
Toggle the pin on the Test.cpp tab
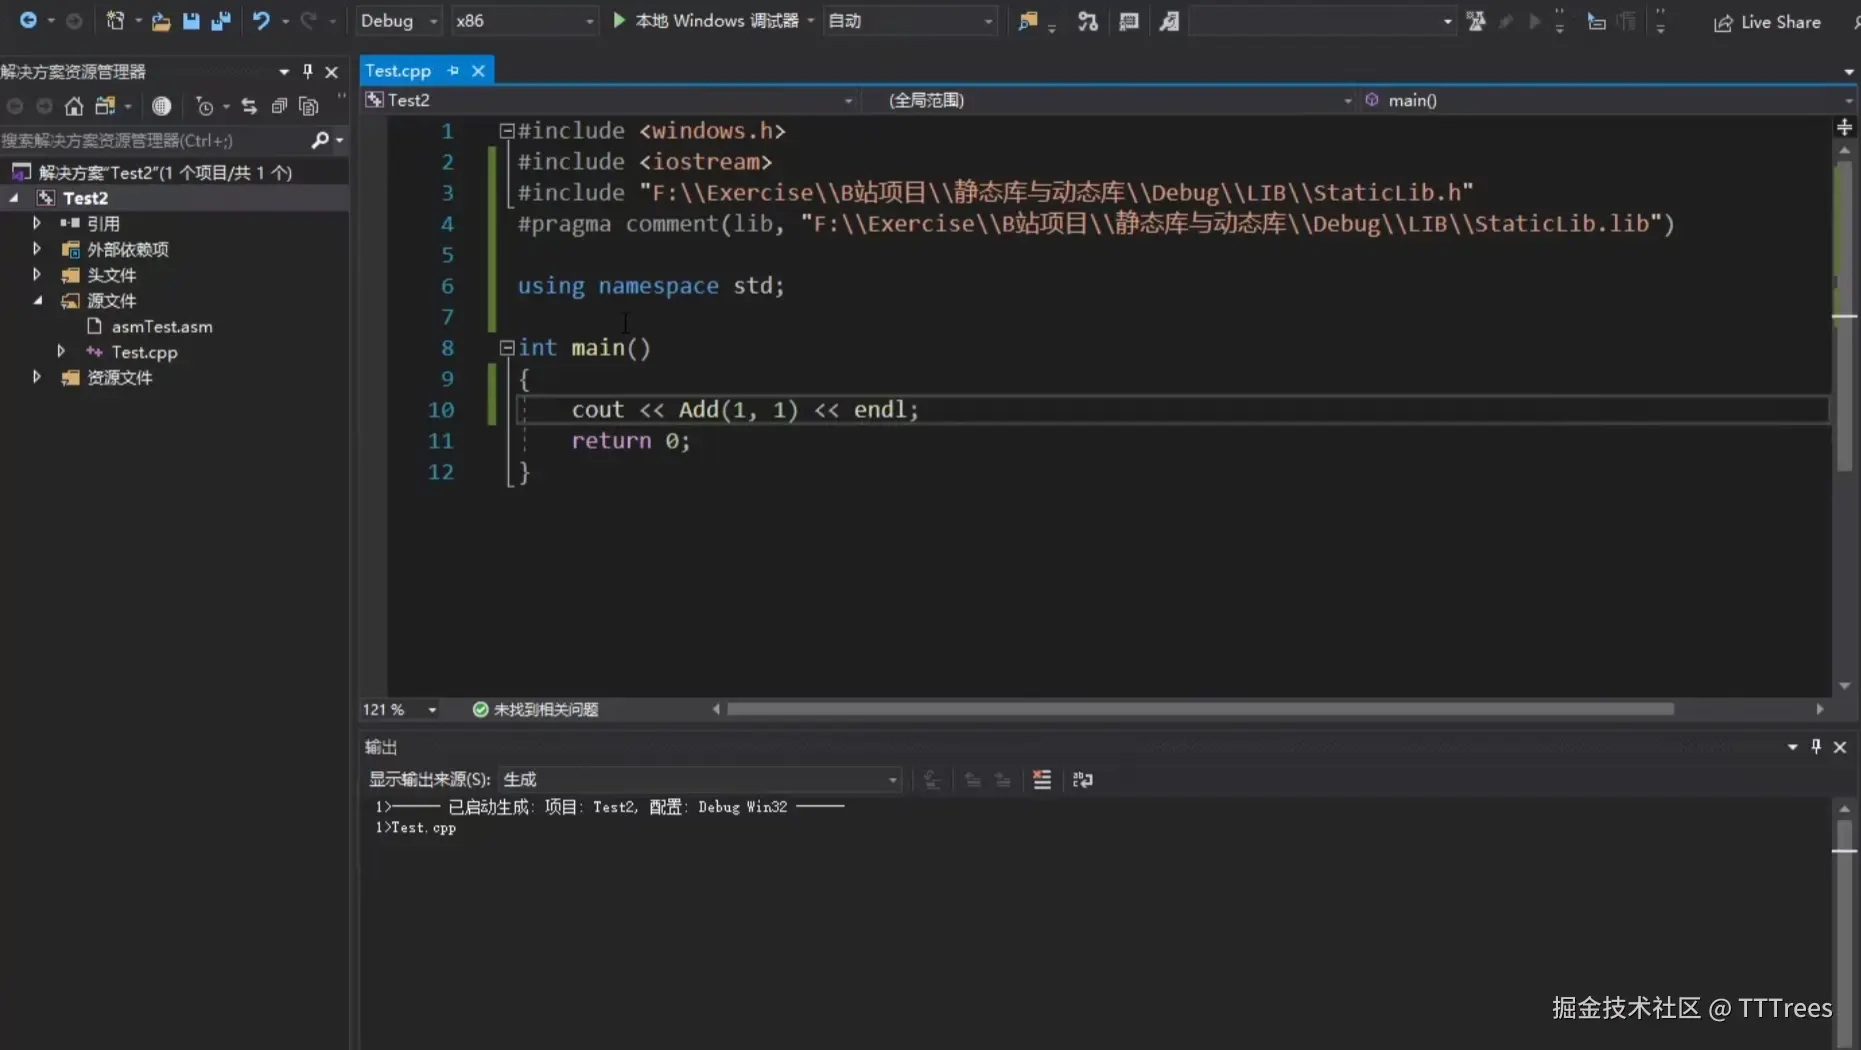pos(454,70)
